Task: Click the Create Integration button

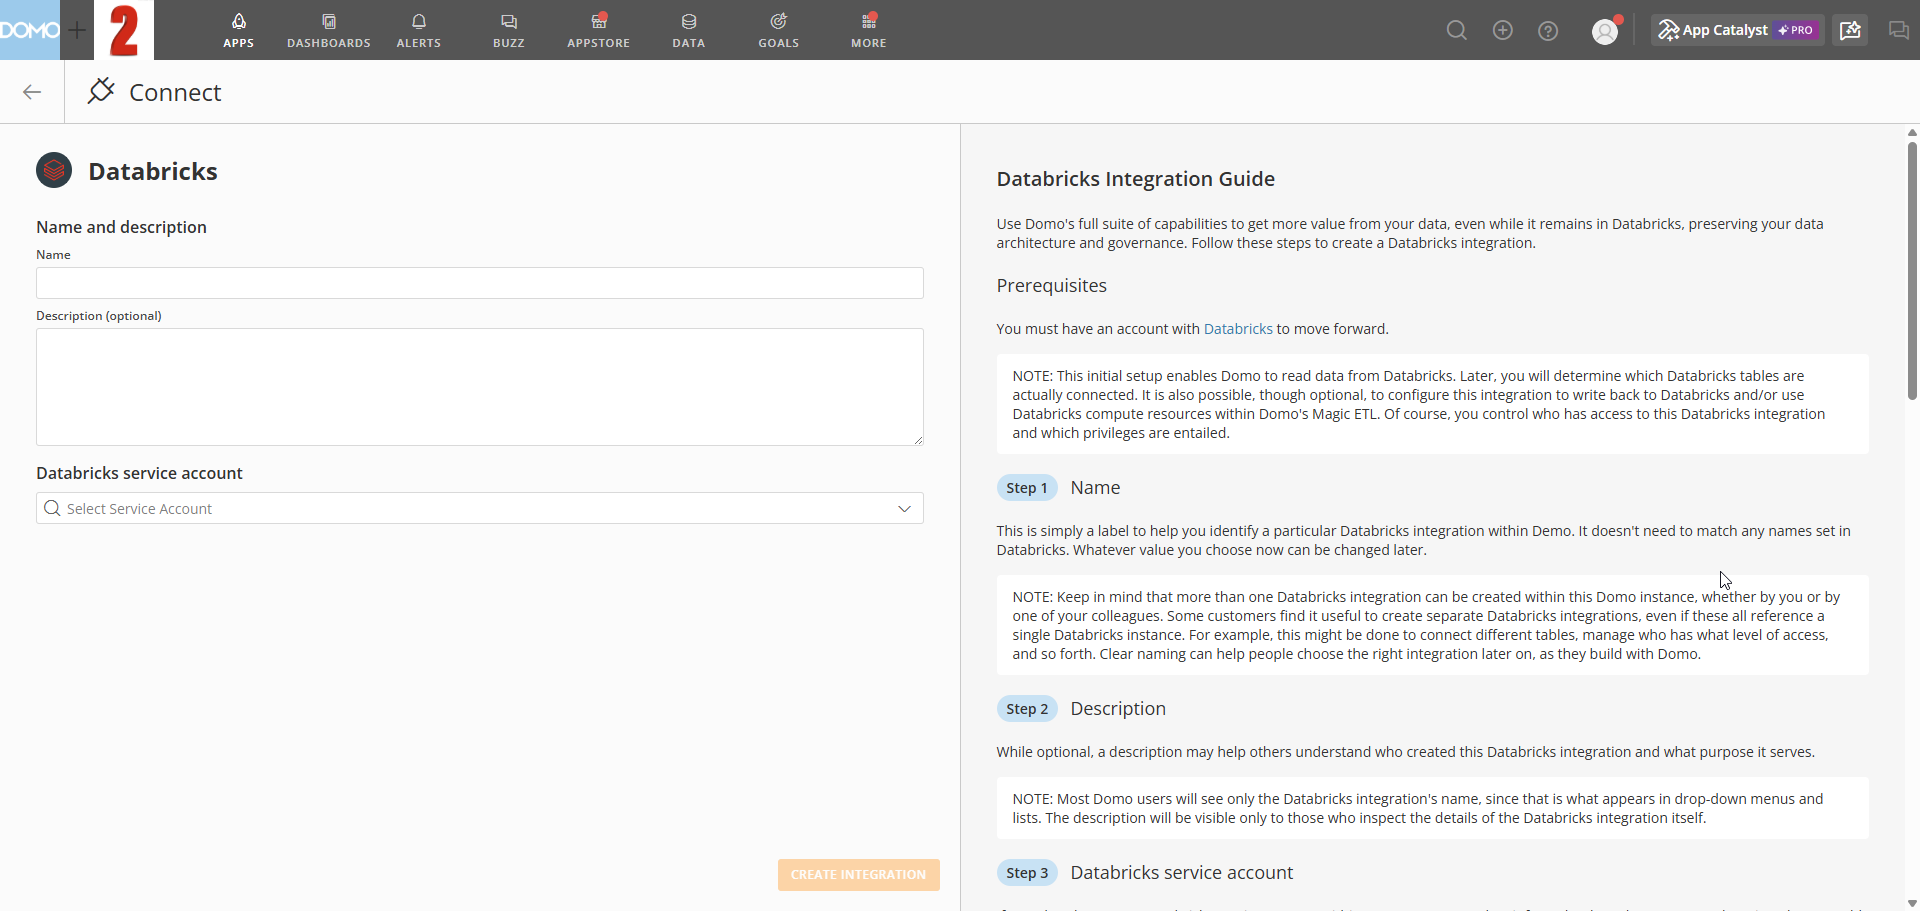Action: pyautogui.click(x=859, y=874)
